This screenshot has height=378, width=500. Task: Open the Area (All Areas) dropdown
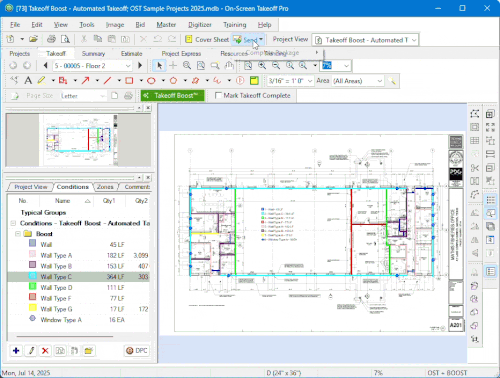[358, 81]
